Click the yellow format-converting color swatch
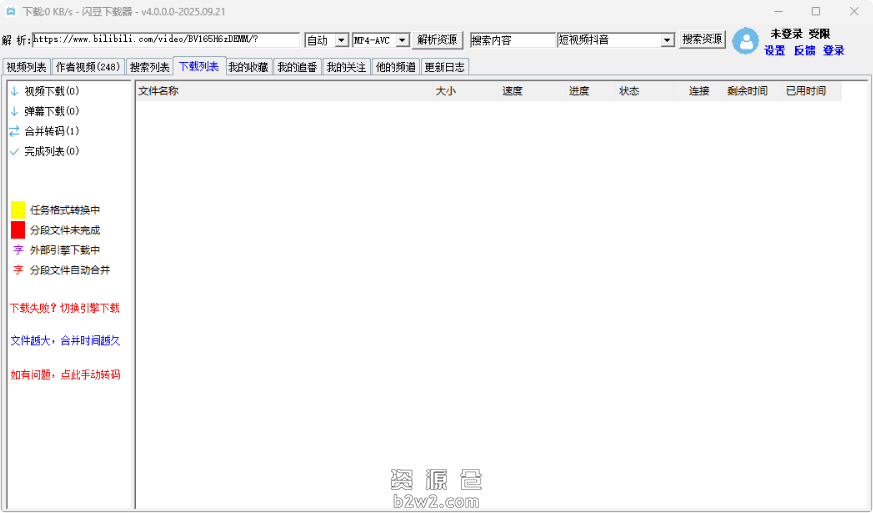Viewport: 873px width, 513px height. click(18, 210)
